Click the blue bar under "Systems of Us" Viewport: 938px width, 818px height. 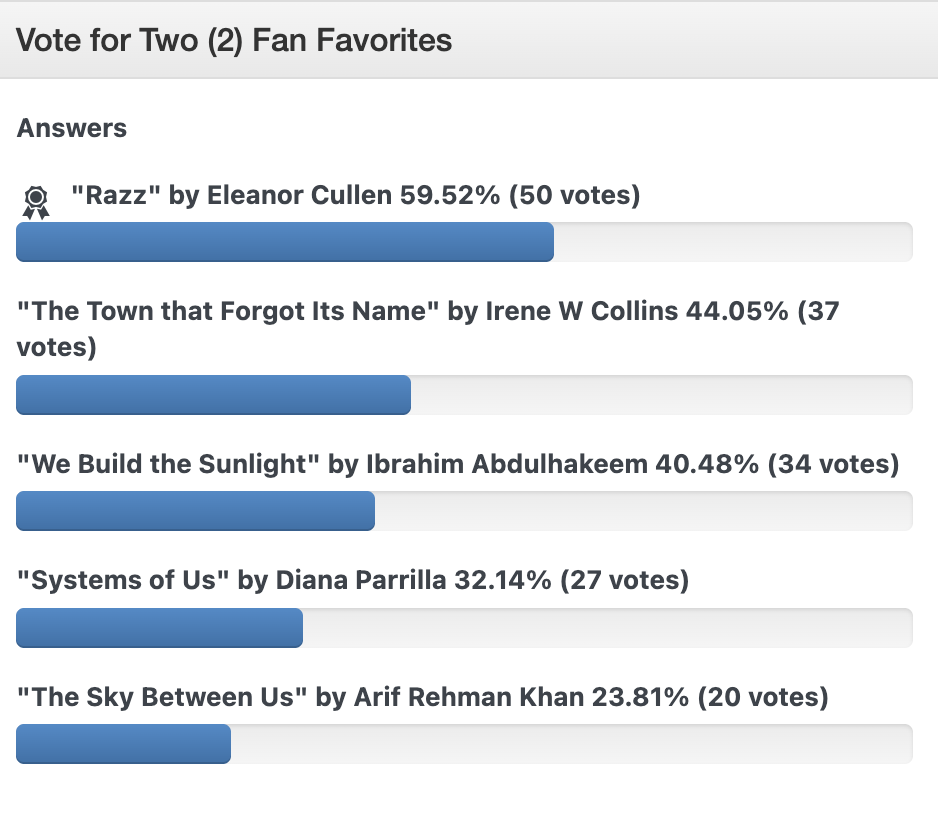coord(159,627)
